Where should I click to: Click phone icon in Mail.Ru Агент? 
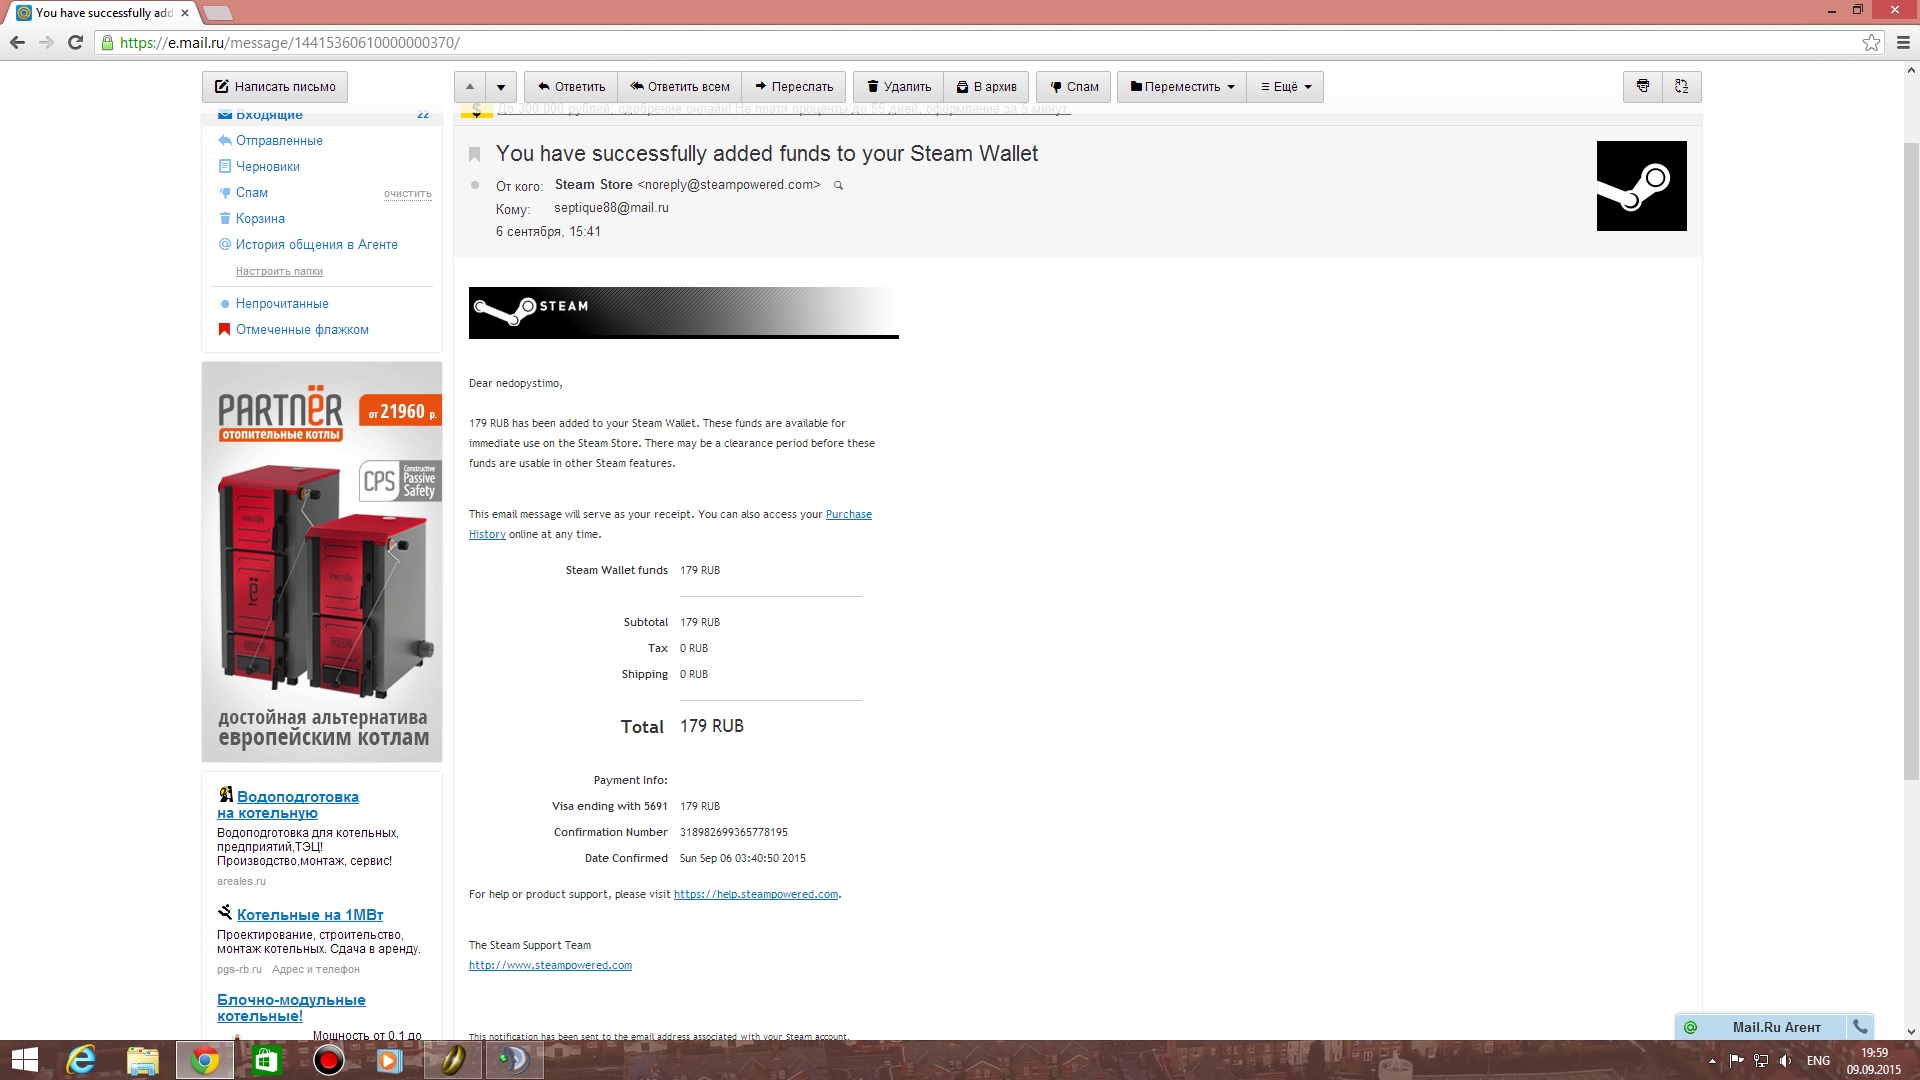pyautogui.click(x=1860, y=1027)
